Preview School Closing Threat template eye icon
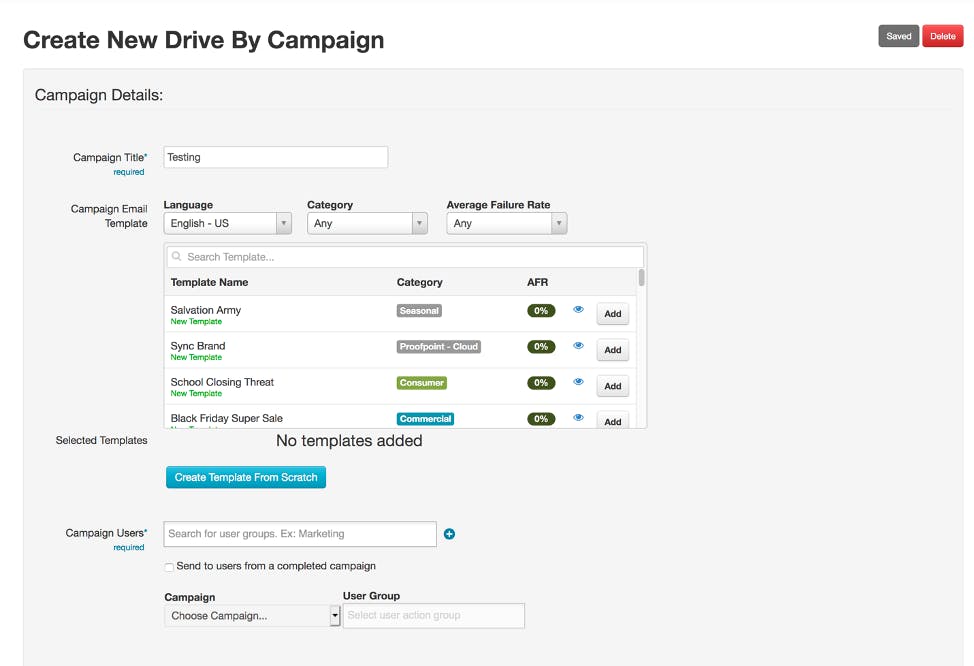This screenshot has height=666, width=974. [x=578, y=382]
